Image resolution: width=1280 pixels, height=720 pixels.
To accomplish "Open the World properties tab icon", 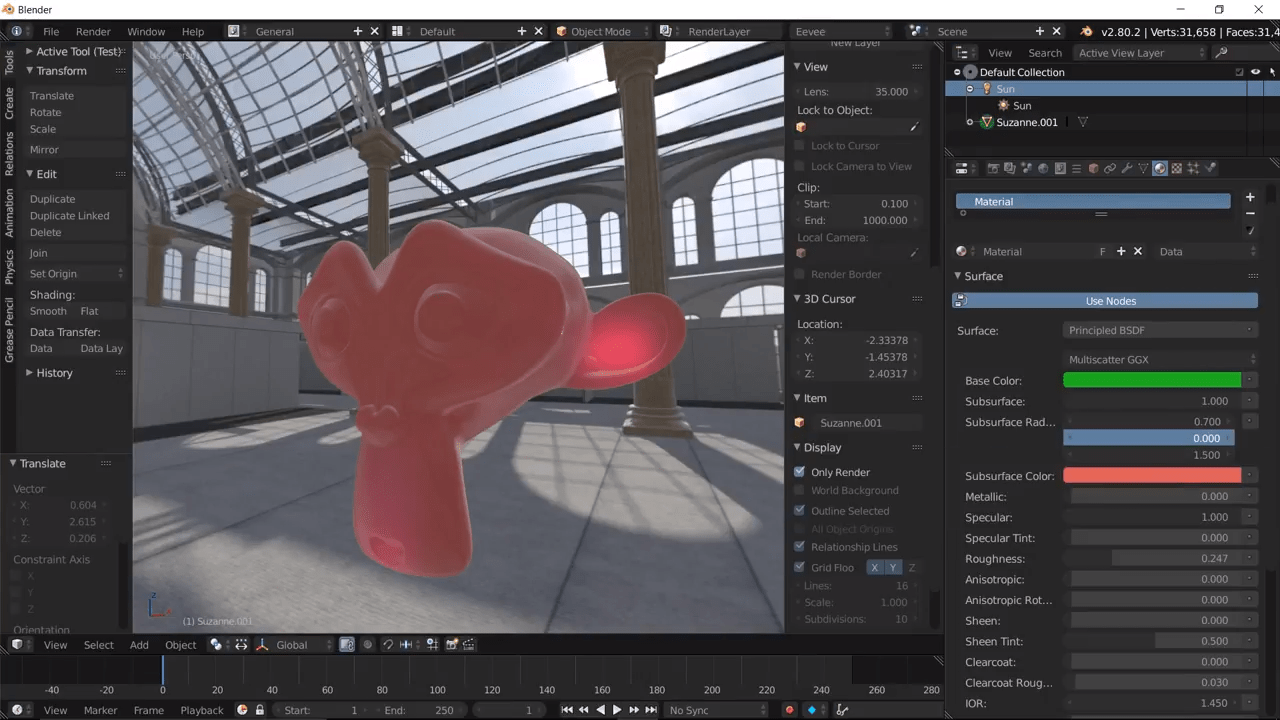I will (x=1043, y=168).
